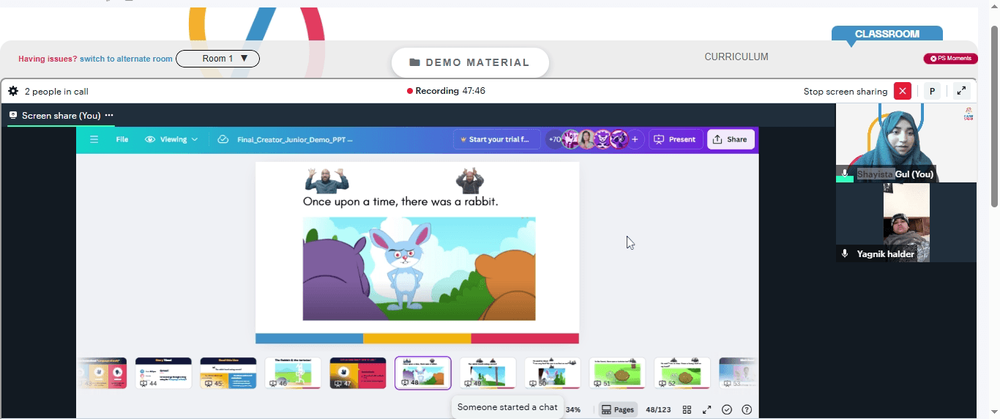Click the P button in call toolbar
Viewport: 1000px width, 419px height.
click(x=932, y=91)
